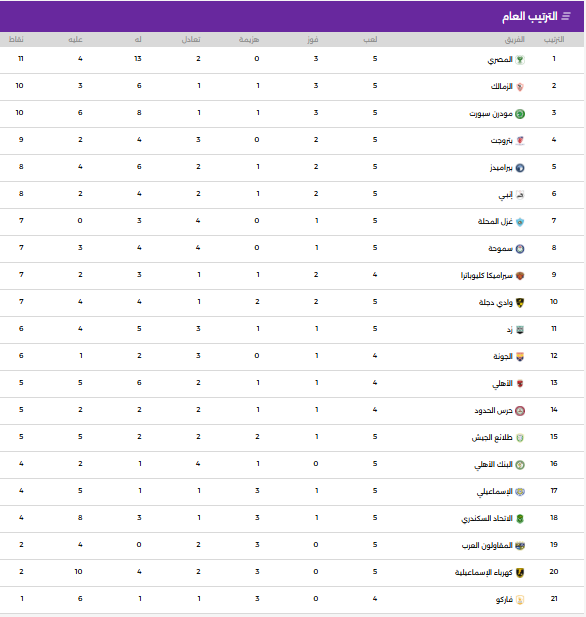Click rank number 20 for كهرباء الإسماعيلية
The height and width of the screenshot is (617, 586).
tap(554, 572)
